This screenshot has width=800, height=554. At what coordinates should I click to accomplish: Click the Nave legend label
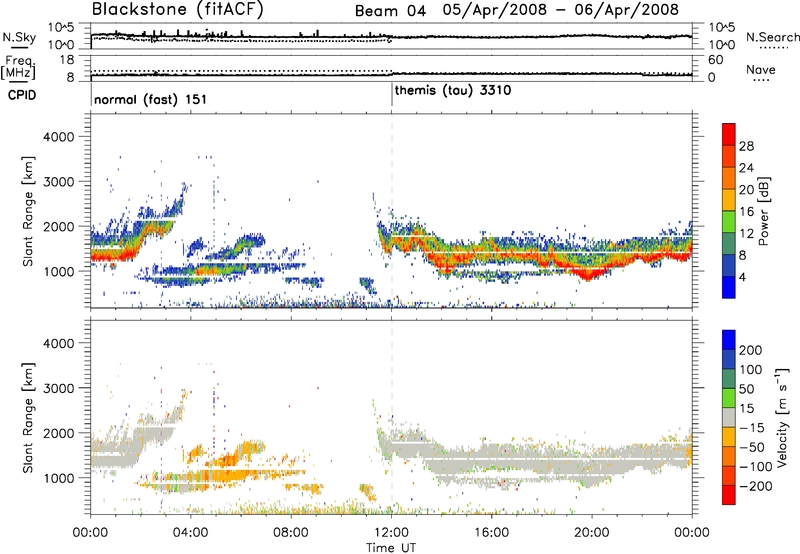pos(761,70)
